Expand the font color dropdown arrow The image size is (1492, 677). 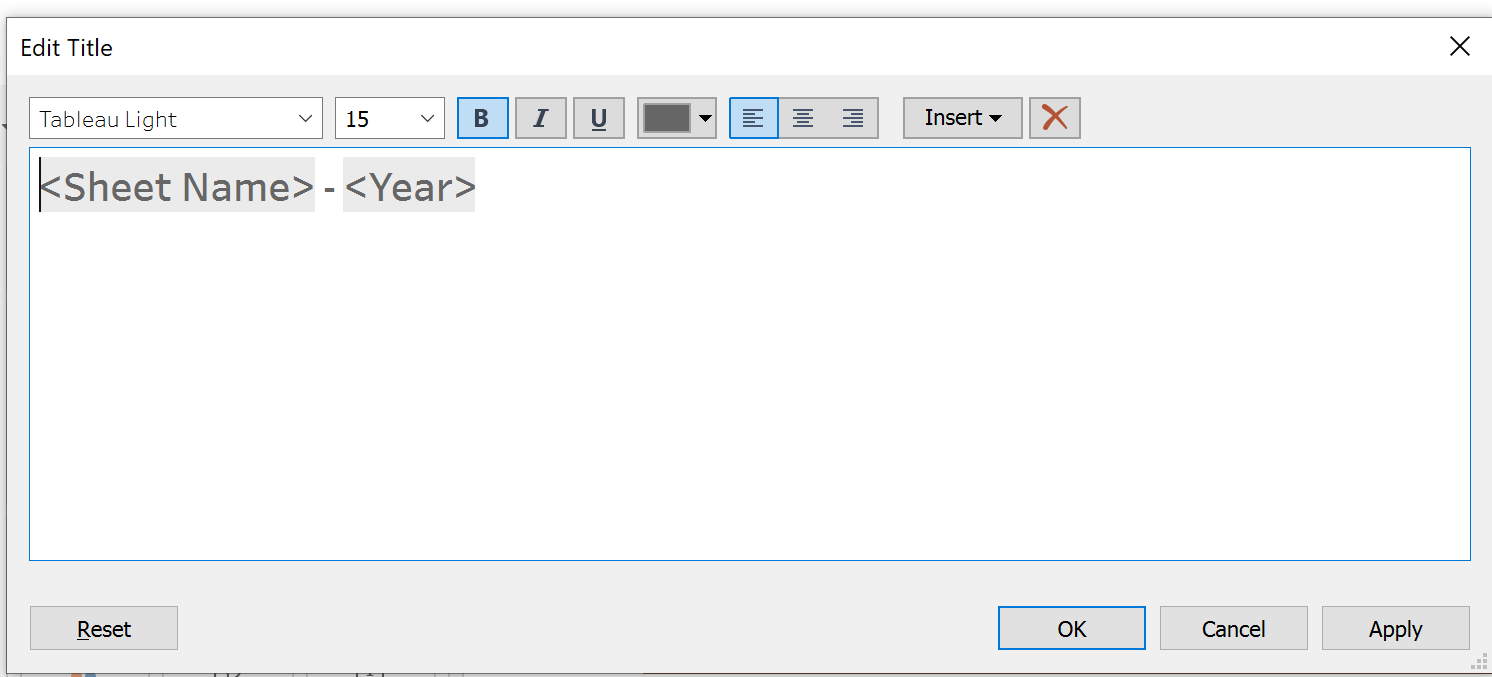(706, 118)
